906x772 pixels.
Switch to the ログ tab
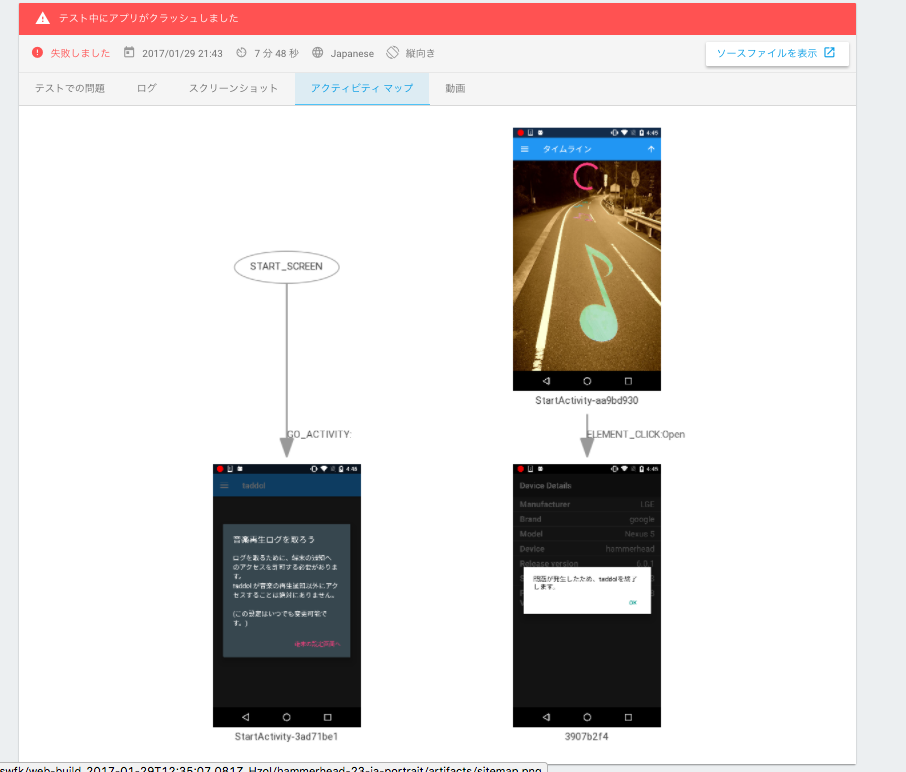pos(147,88)
